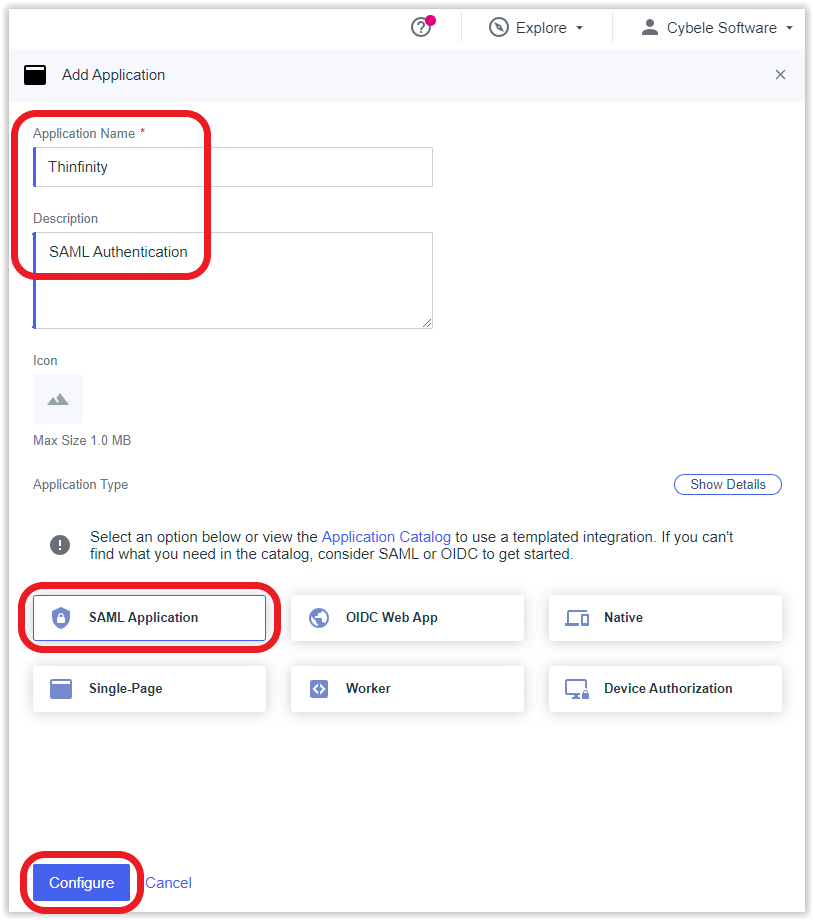Focus the Application Name input field
The image size is (813, 920).
[233, 167]
